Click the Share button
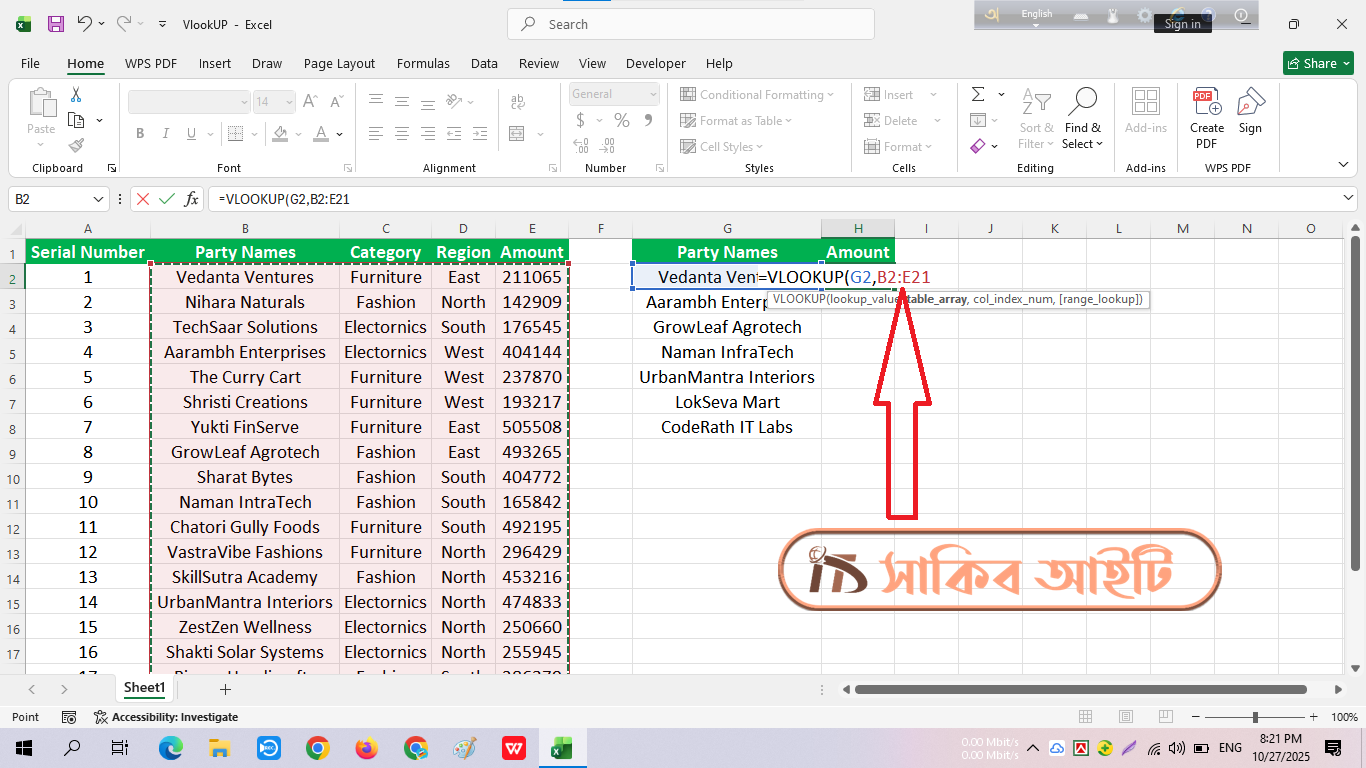 tap(1317, 63)
